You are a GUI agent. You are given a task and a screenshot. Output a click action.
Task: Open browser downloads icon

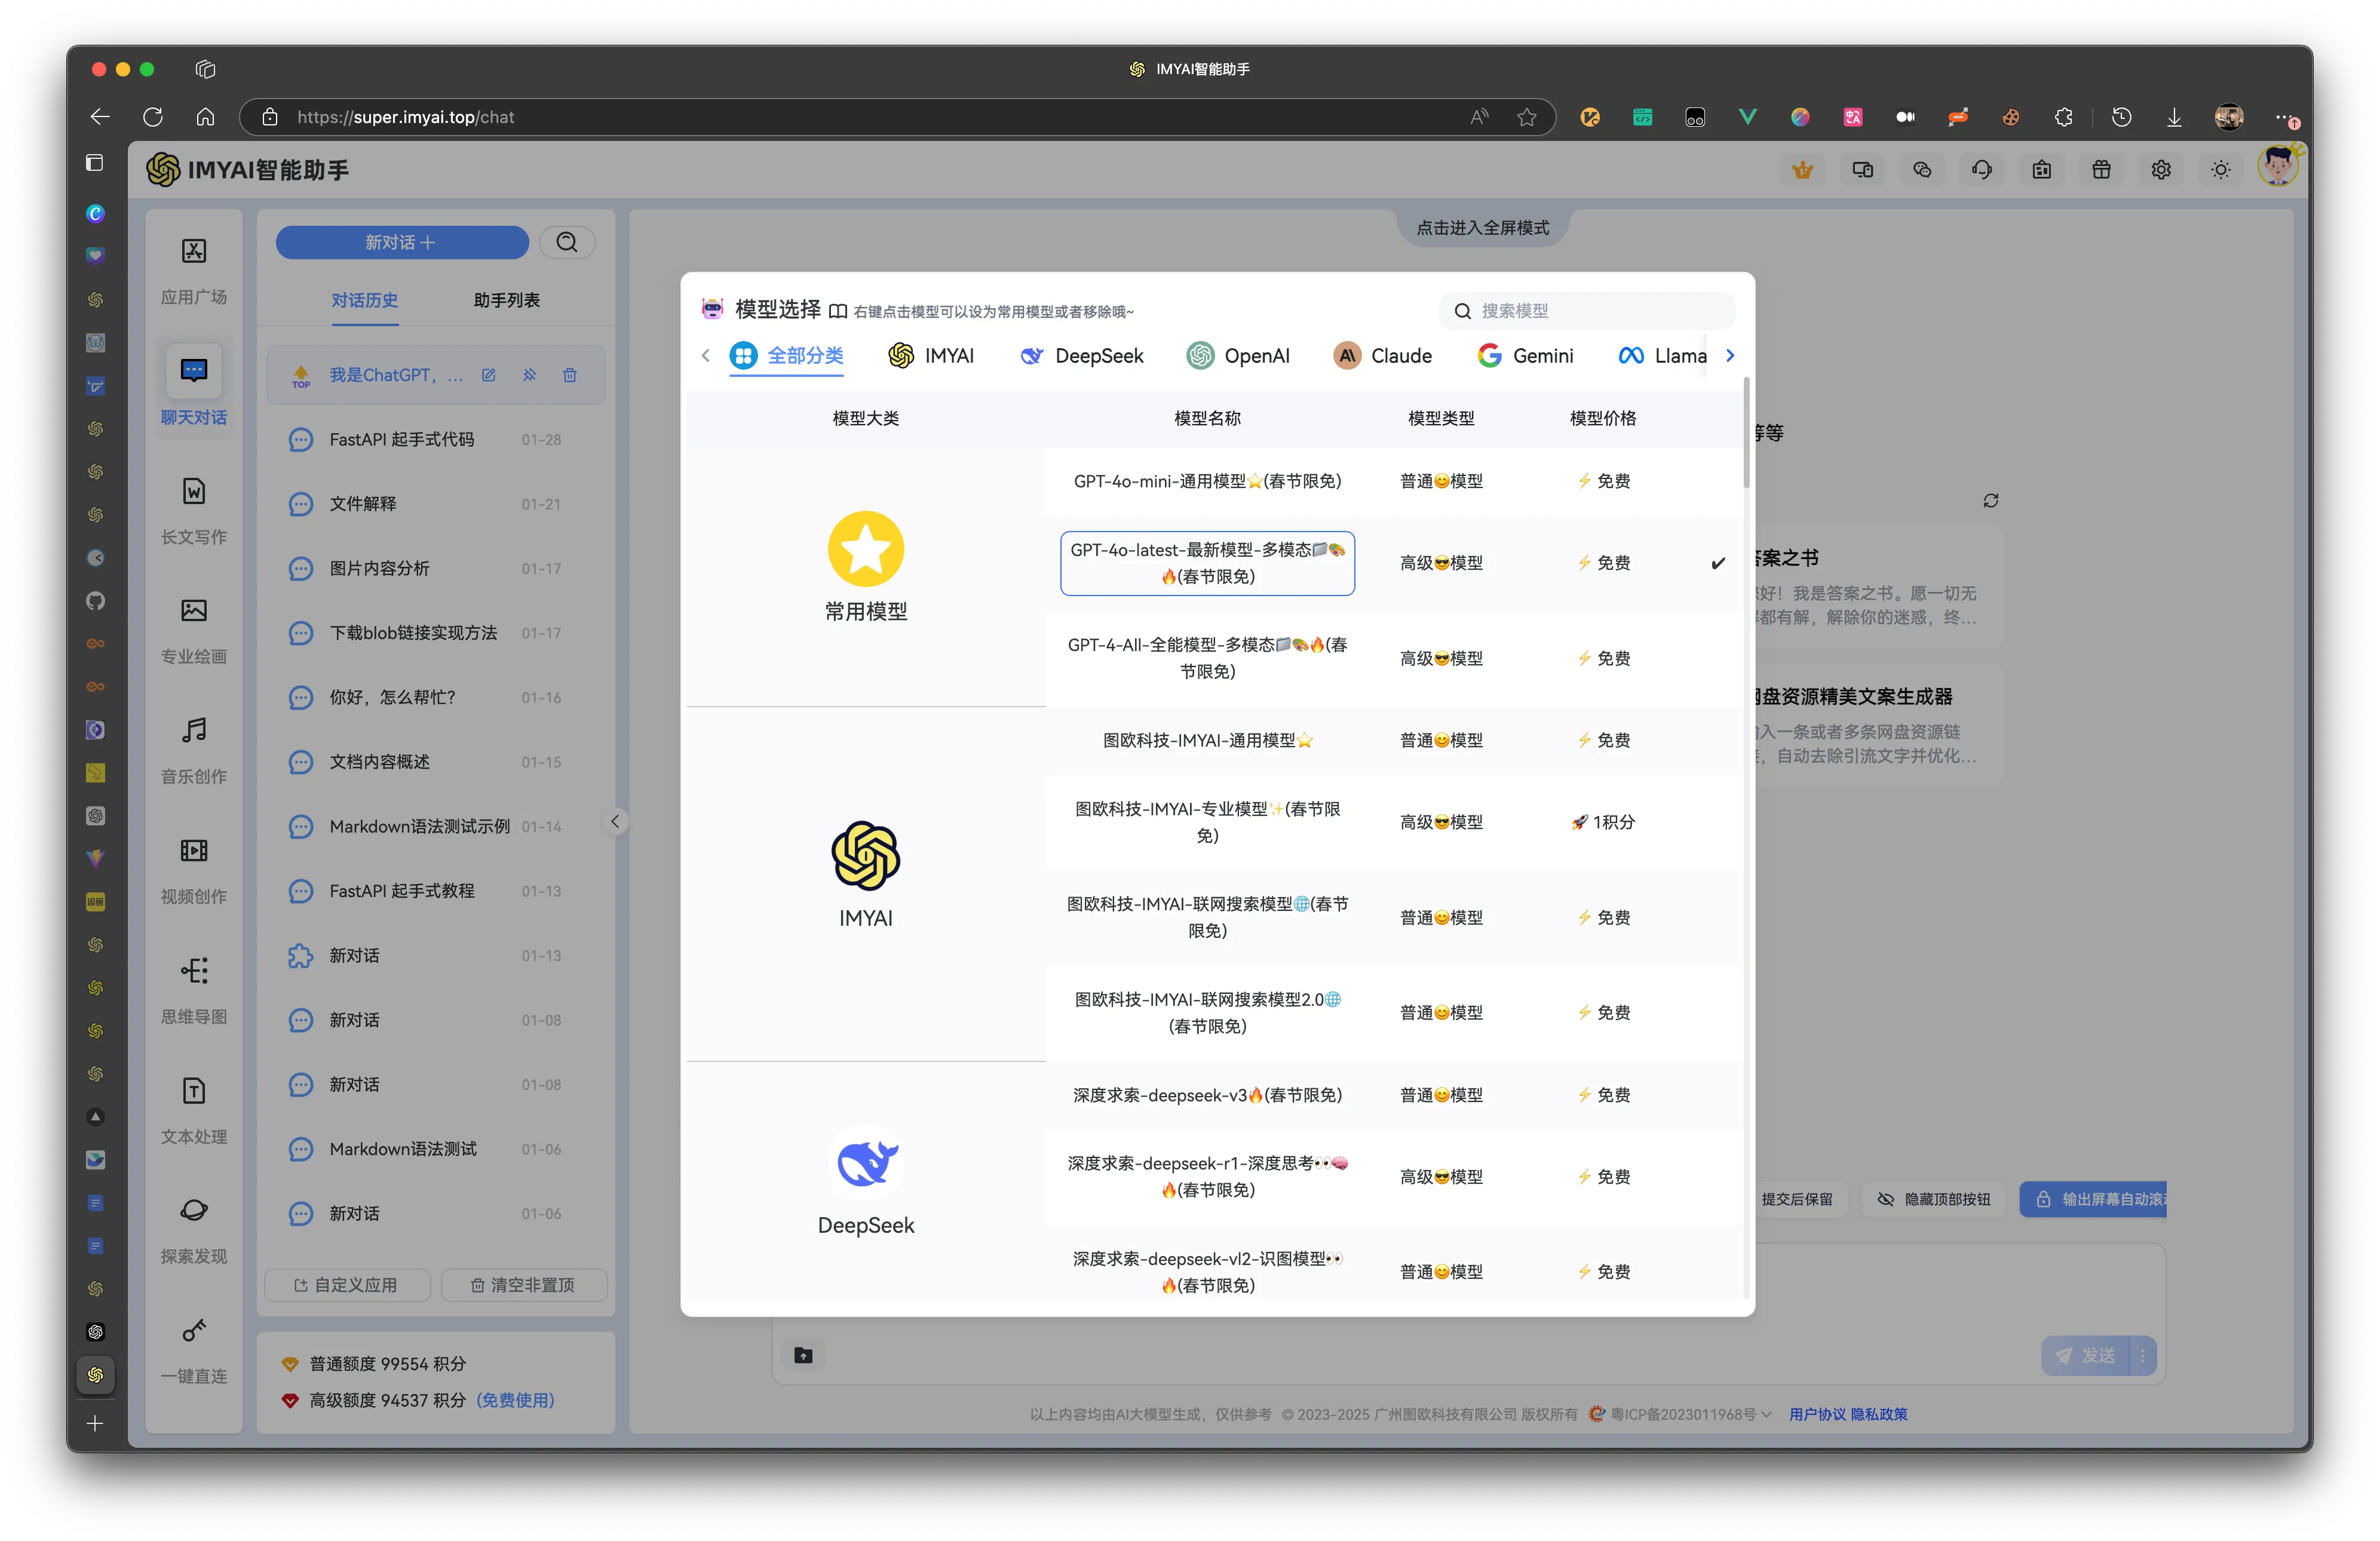[2174, 117]
